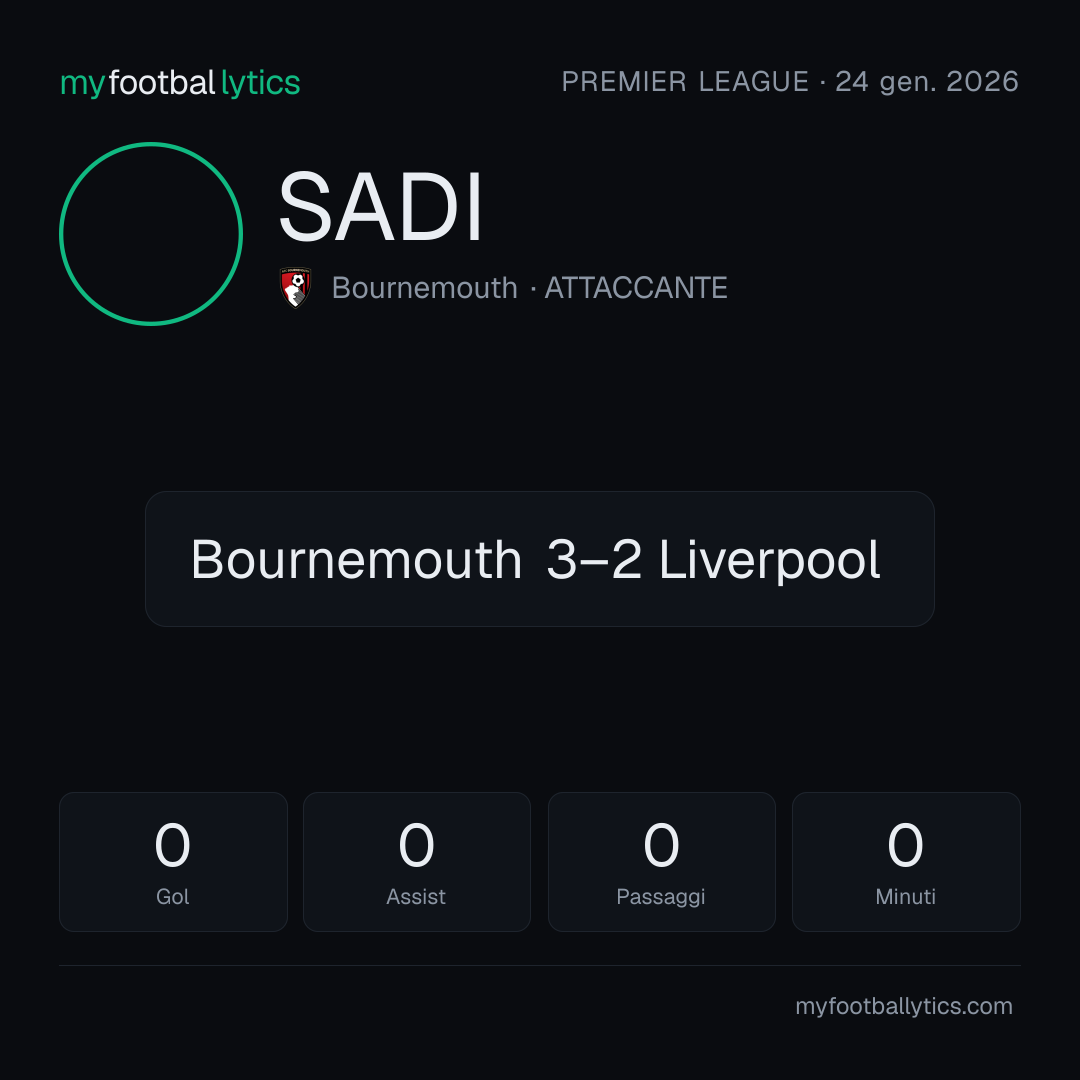This screenshot has width=1080, height=1080.
Task: Click the SADI player name heading
Action: pyautogui.click(x=380, y=207)
